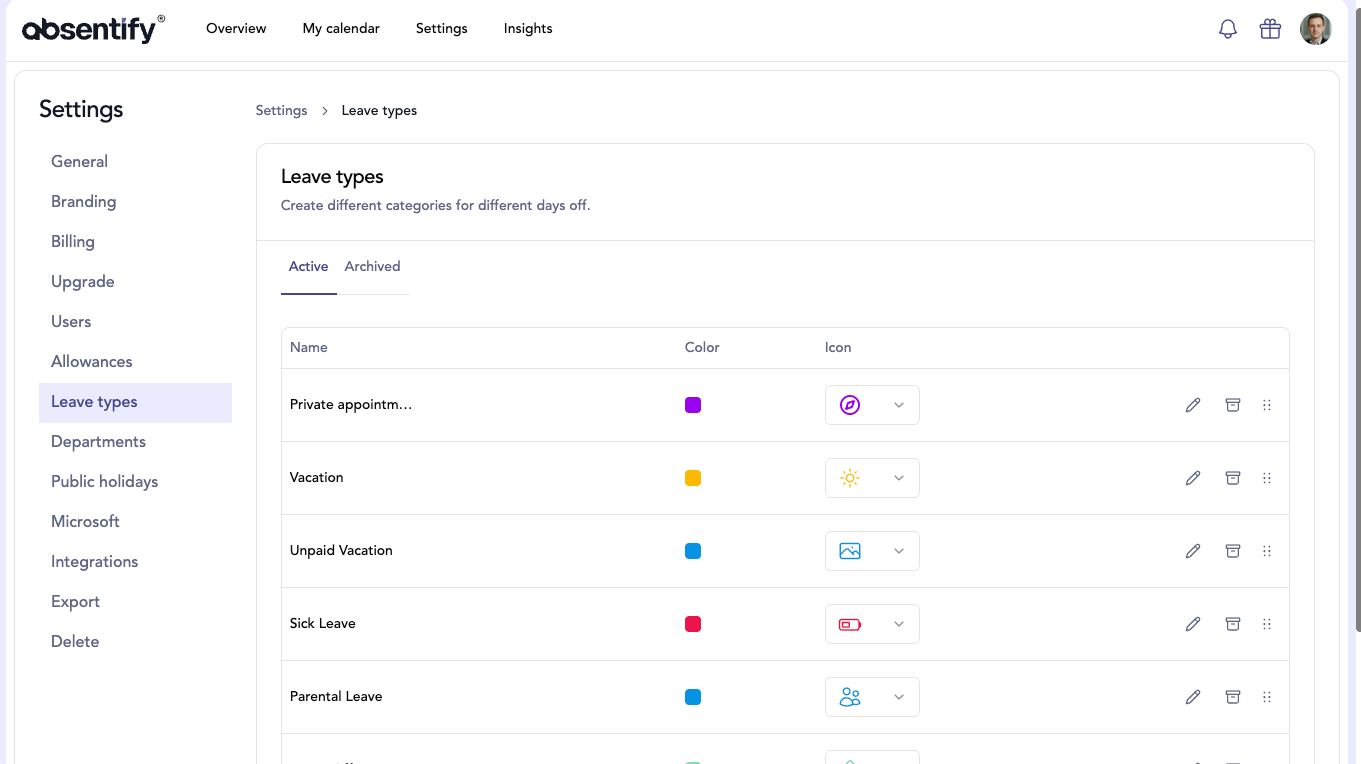Viewport: 1361px width, 764px height.
Task: Grab the Unpaid Vacation row reorder handle
Action: click(x=1267, y=551)
